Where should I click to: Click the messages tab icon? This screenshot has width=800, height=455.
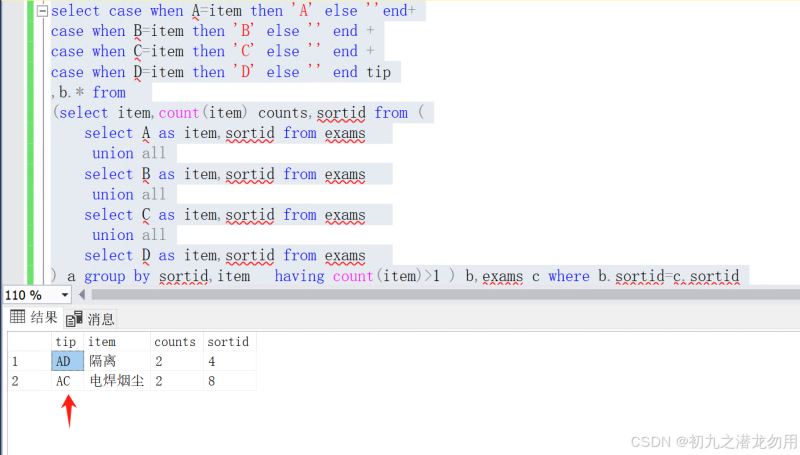pyautogui.click(x=74, y=319)
